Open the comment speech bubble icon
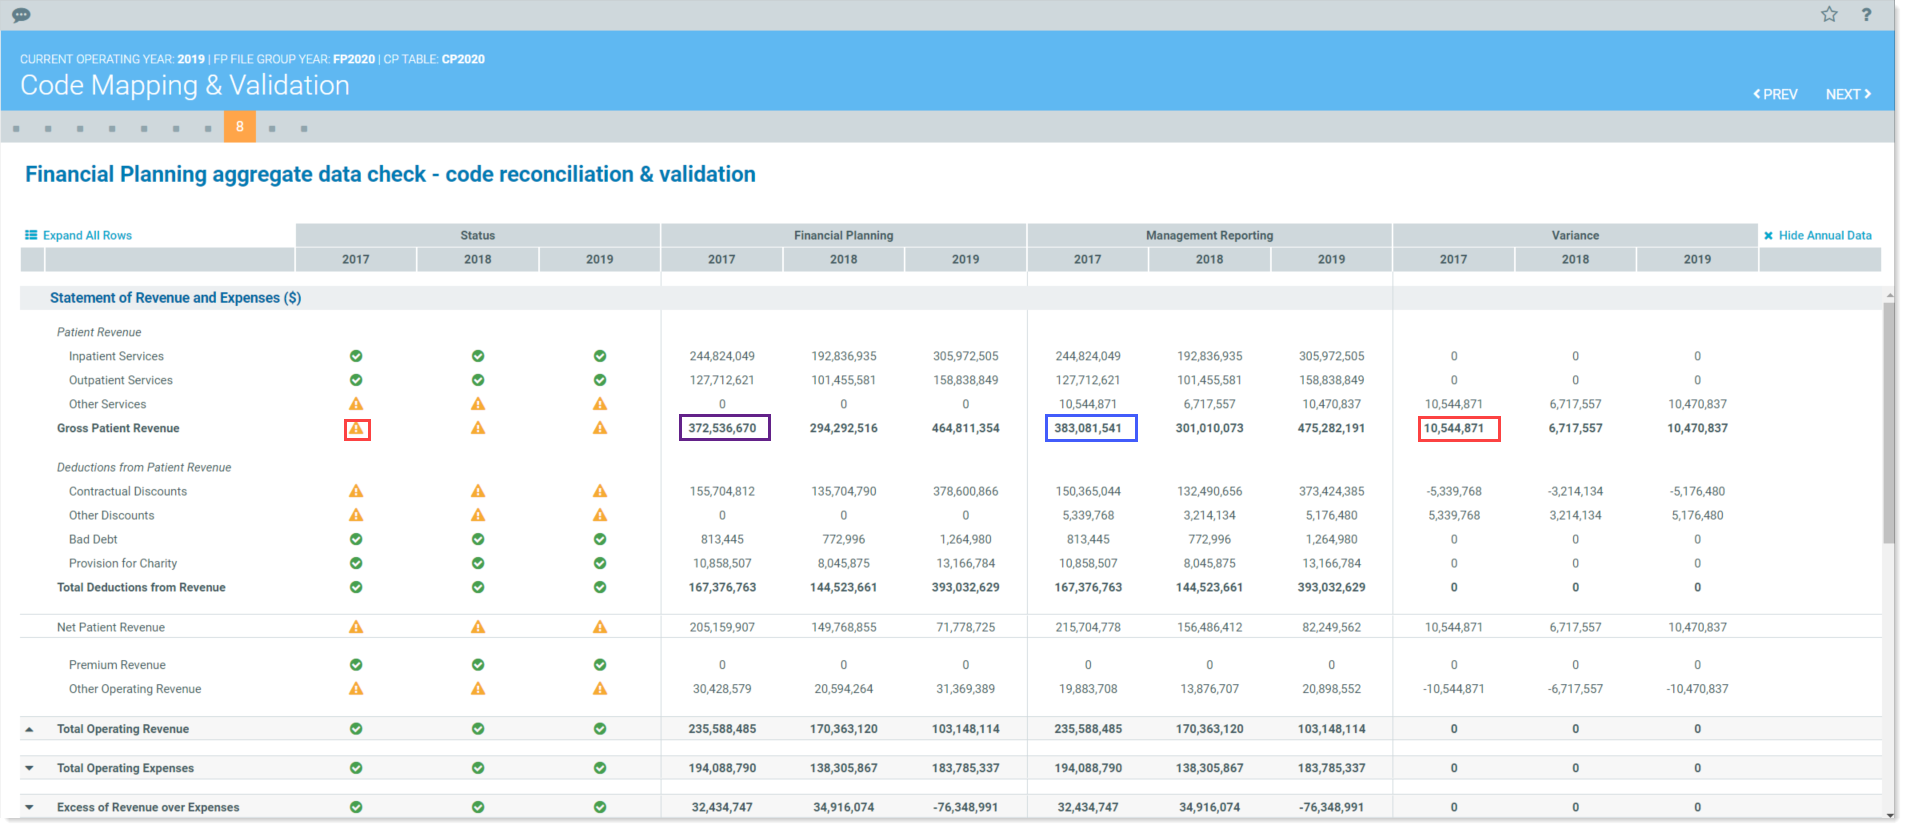1905x828 pixels. point(21,15)
